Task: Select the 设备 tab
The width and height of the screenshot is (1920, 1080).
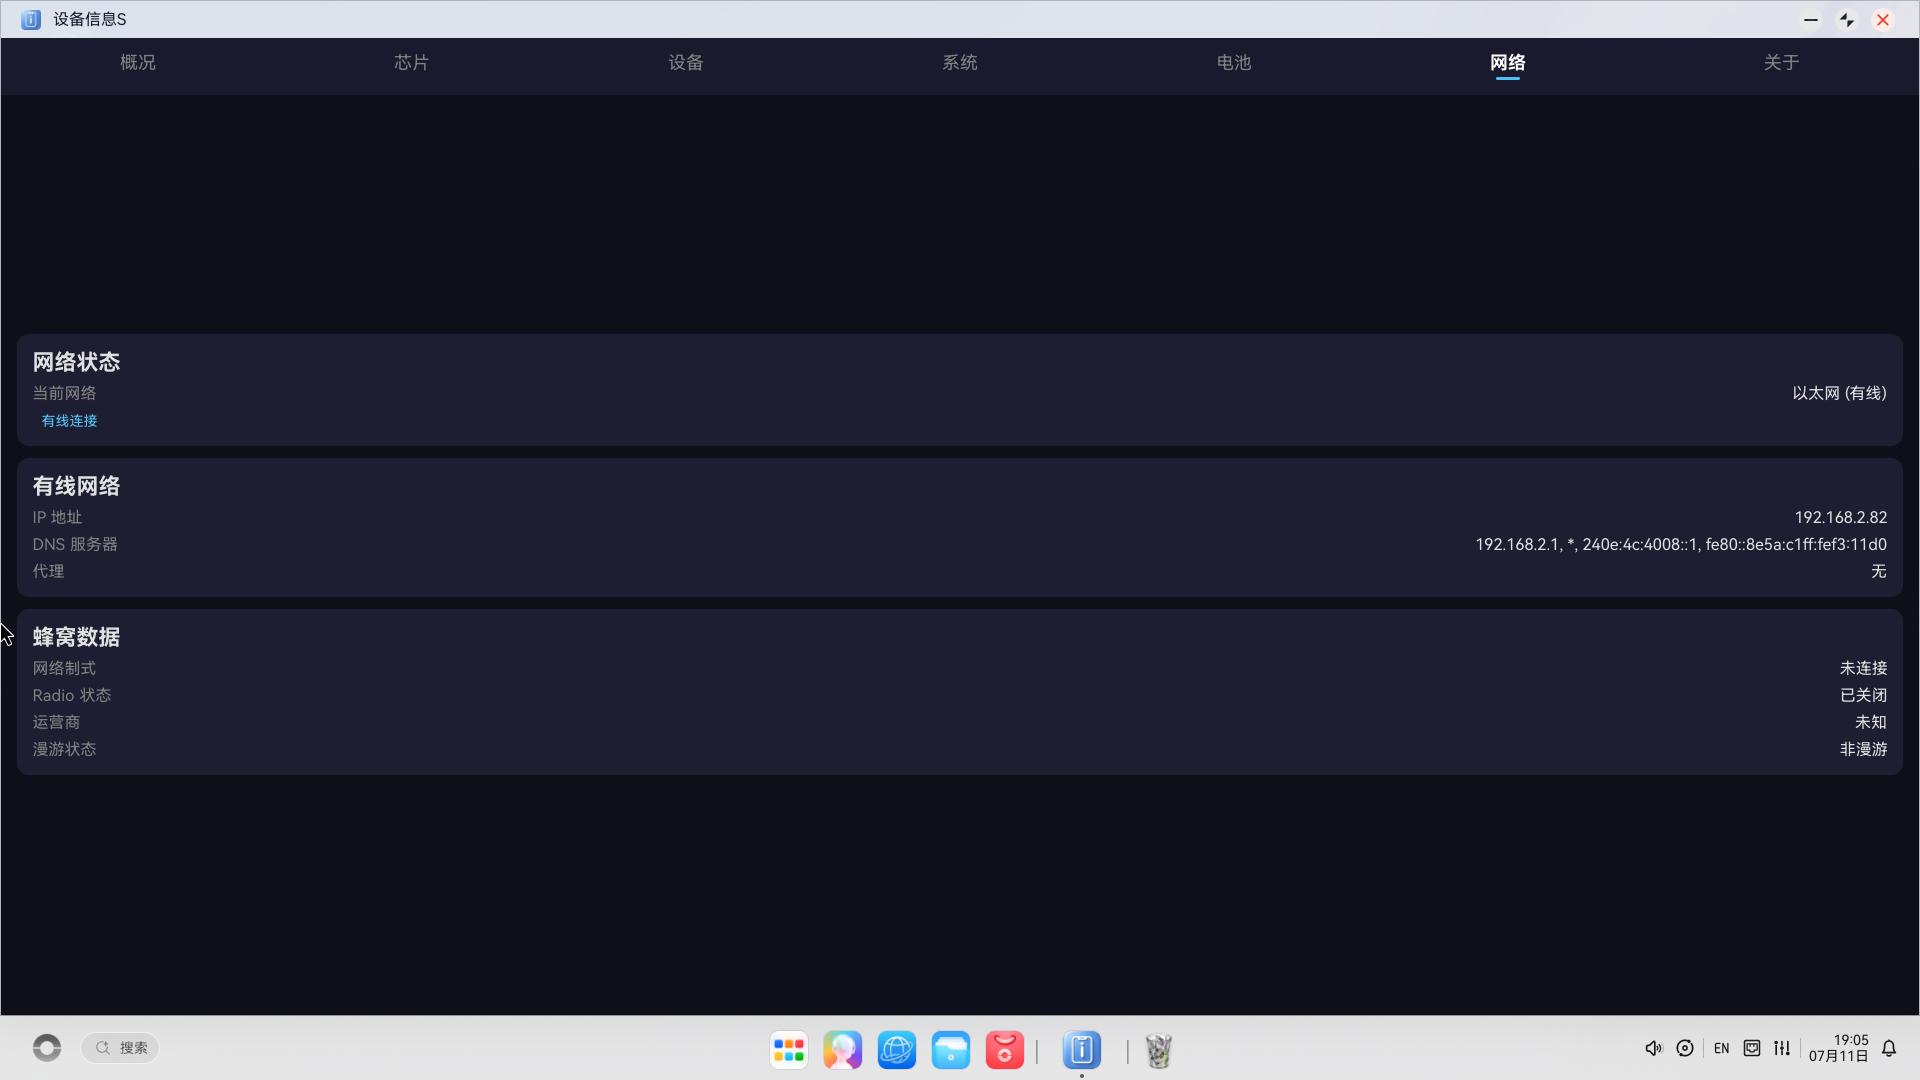Action: pyautogui.click(x=686, y=62)
